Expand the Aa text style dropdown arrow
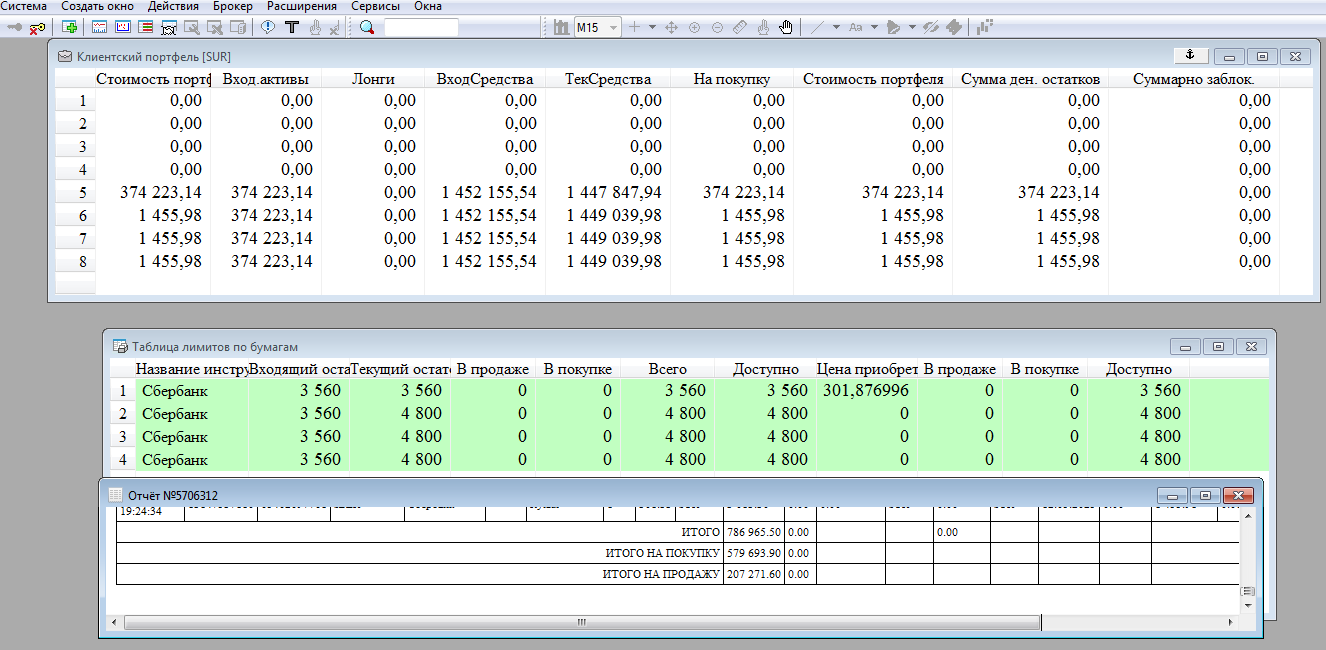 pos(874,27)
